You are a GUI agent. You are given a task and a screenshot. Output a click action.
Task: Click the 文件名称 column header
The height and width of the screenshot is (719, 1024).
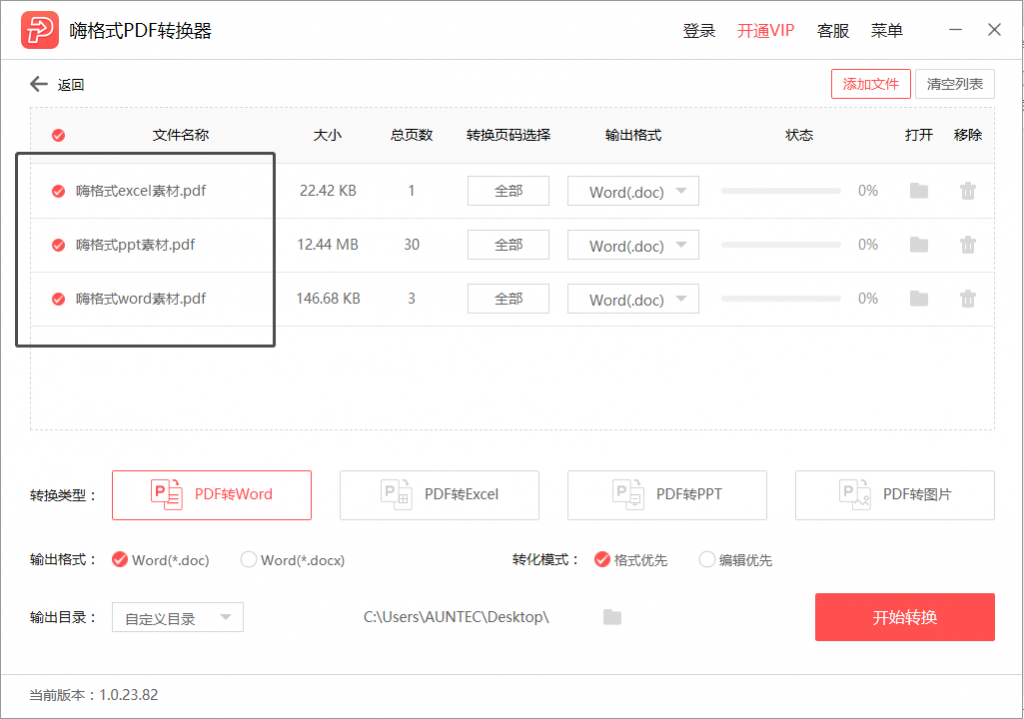coord(180,135)
